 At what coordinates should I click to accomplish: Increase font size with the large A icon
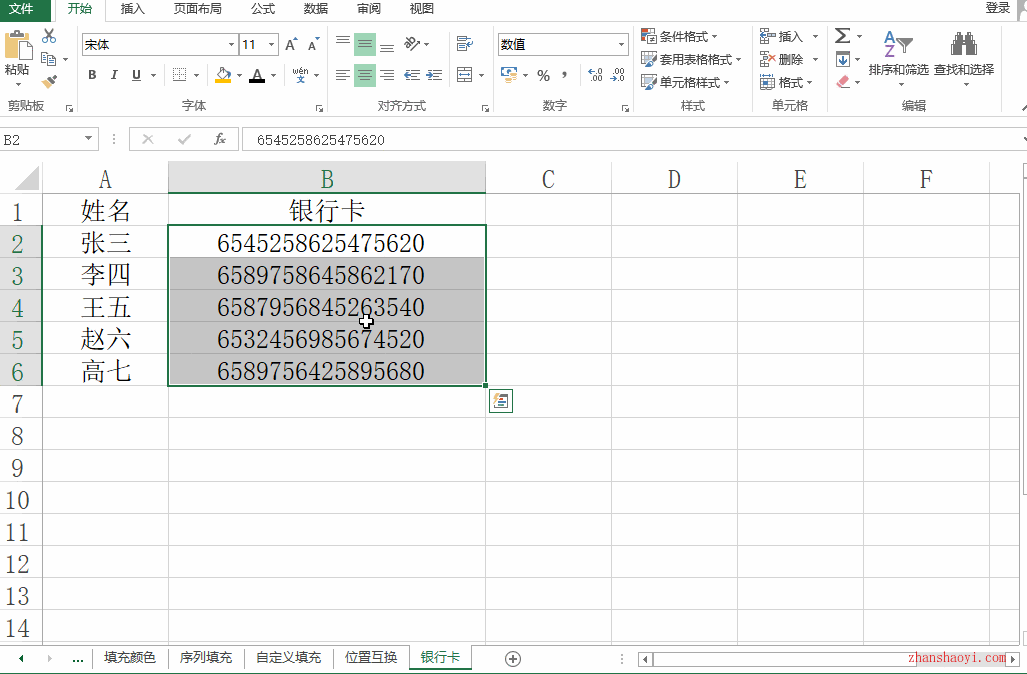[291, 45]
